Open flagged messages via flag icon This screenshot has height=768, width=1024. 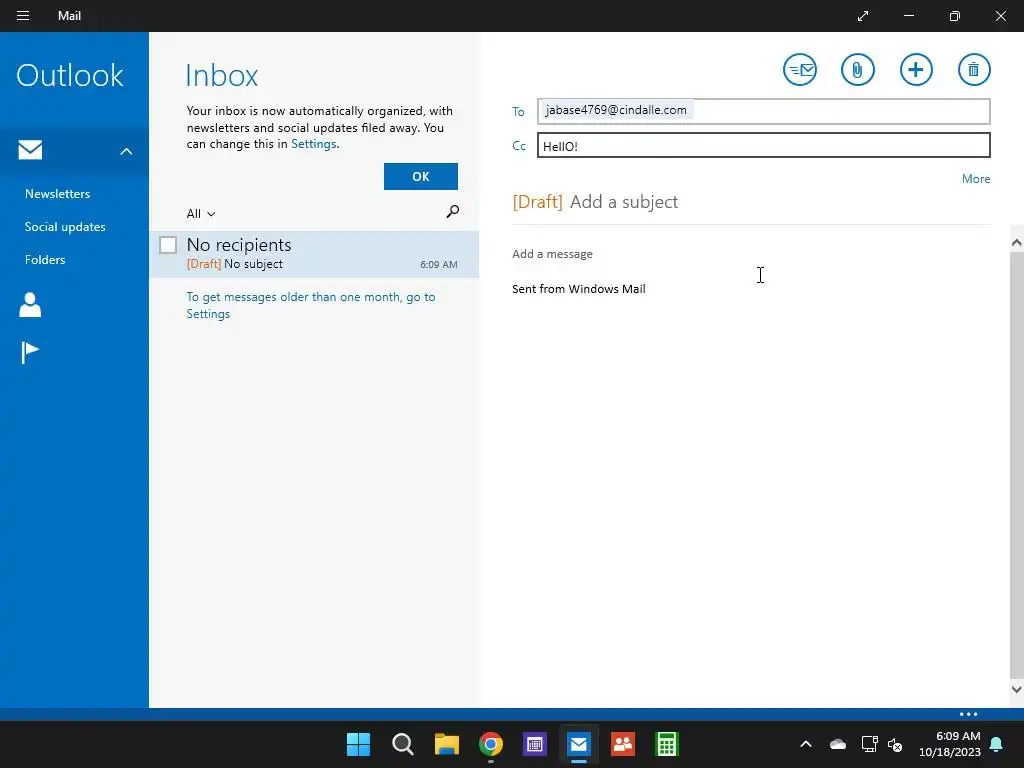coord(30,353)
